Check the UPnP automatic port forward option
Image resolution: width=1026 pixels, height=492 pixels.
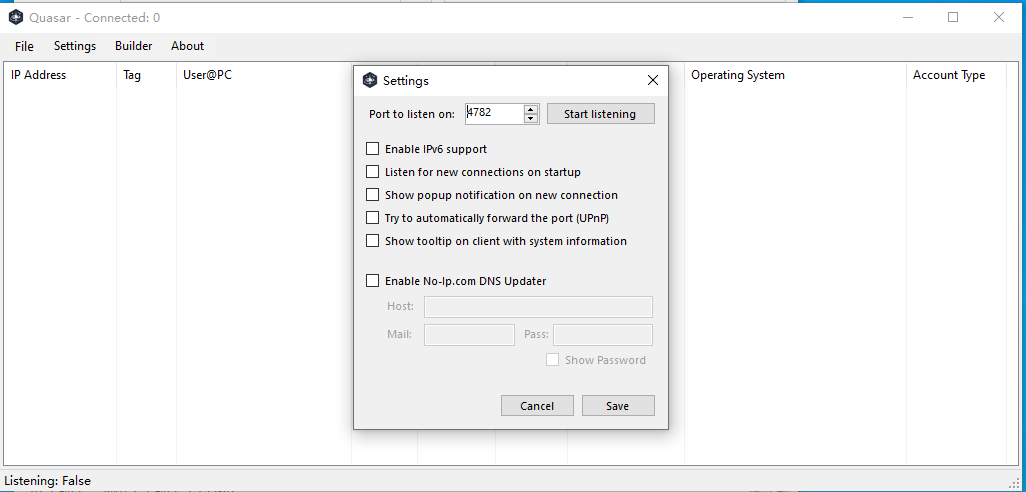pos(373,218)
